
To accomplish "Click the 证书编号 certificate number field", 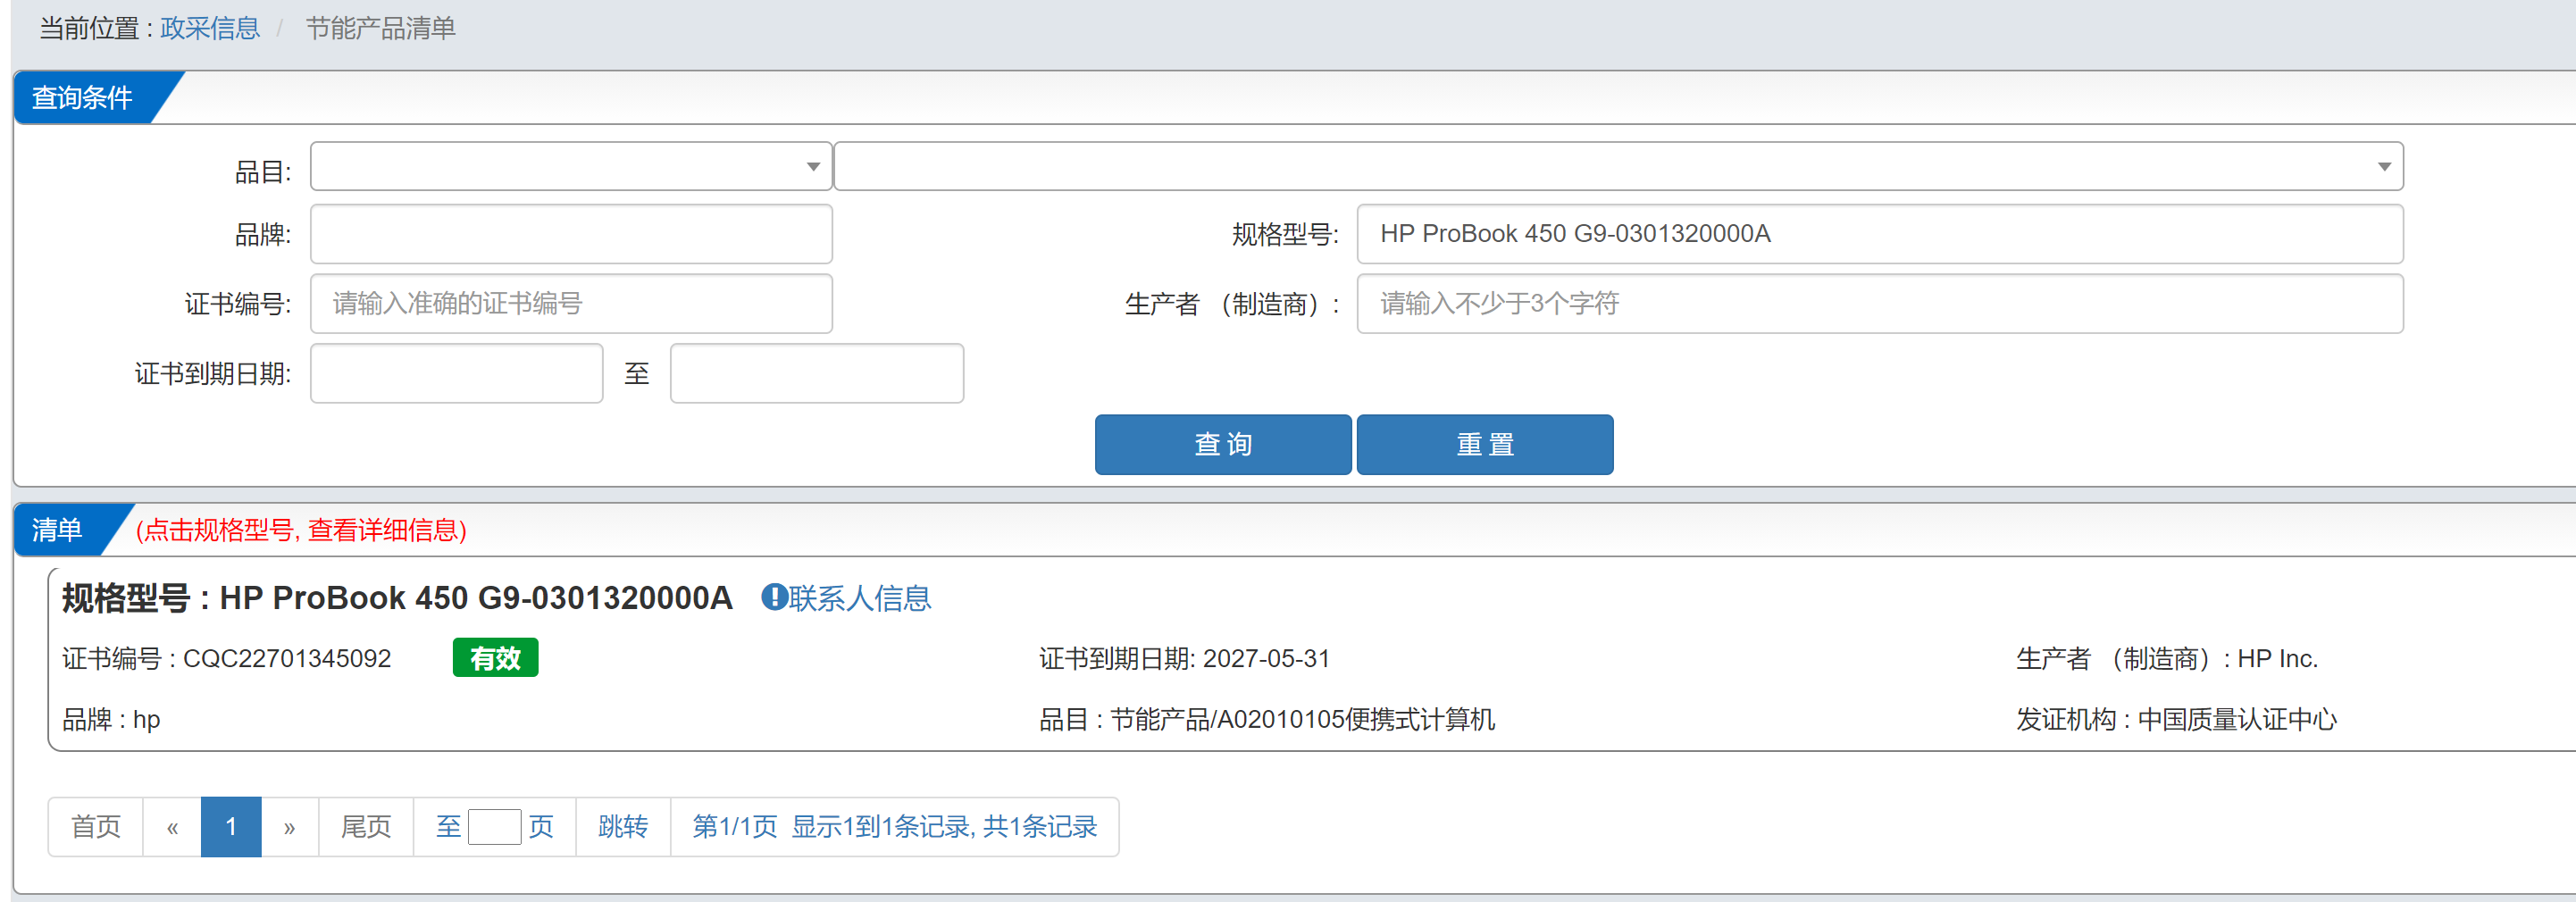I will (570, 304).
